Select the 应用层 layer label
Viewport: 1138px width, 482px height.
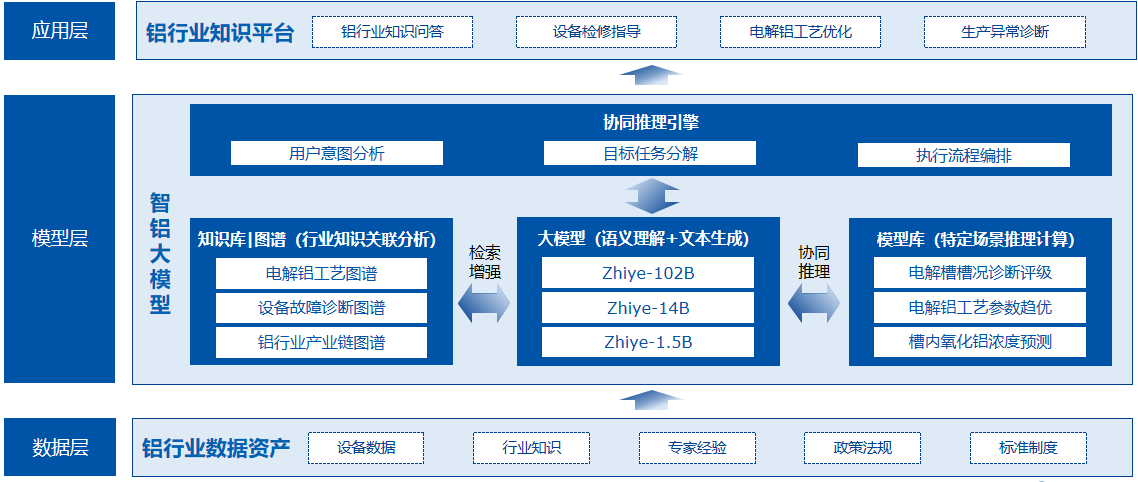(60, 31)
